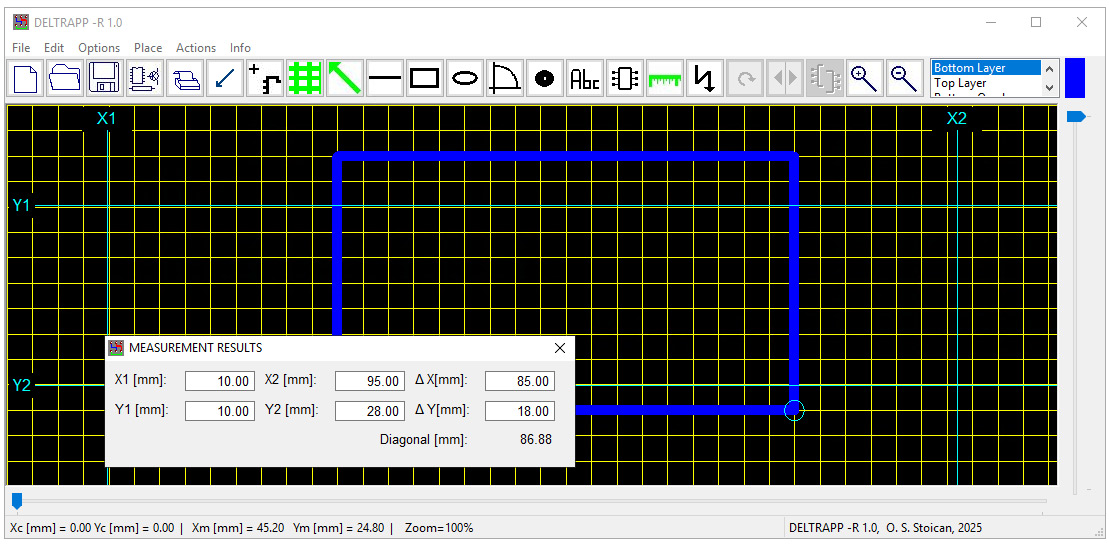Zoom out with the minus magnifier
The image size is (1109, 544).
pos(905,78)
